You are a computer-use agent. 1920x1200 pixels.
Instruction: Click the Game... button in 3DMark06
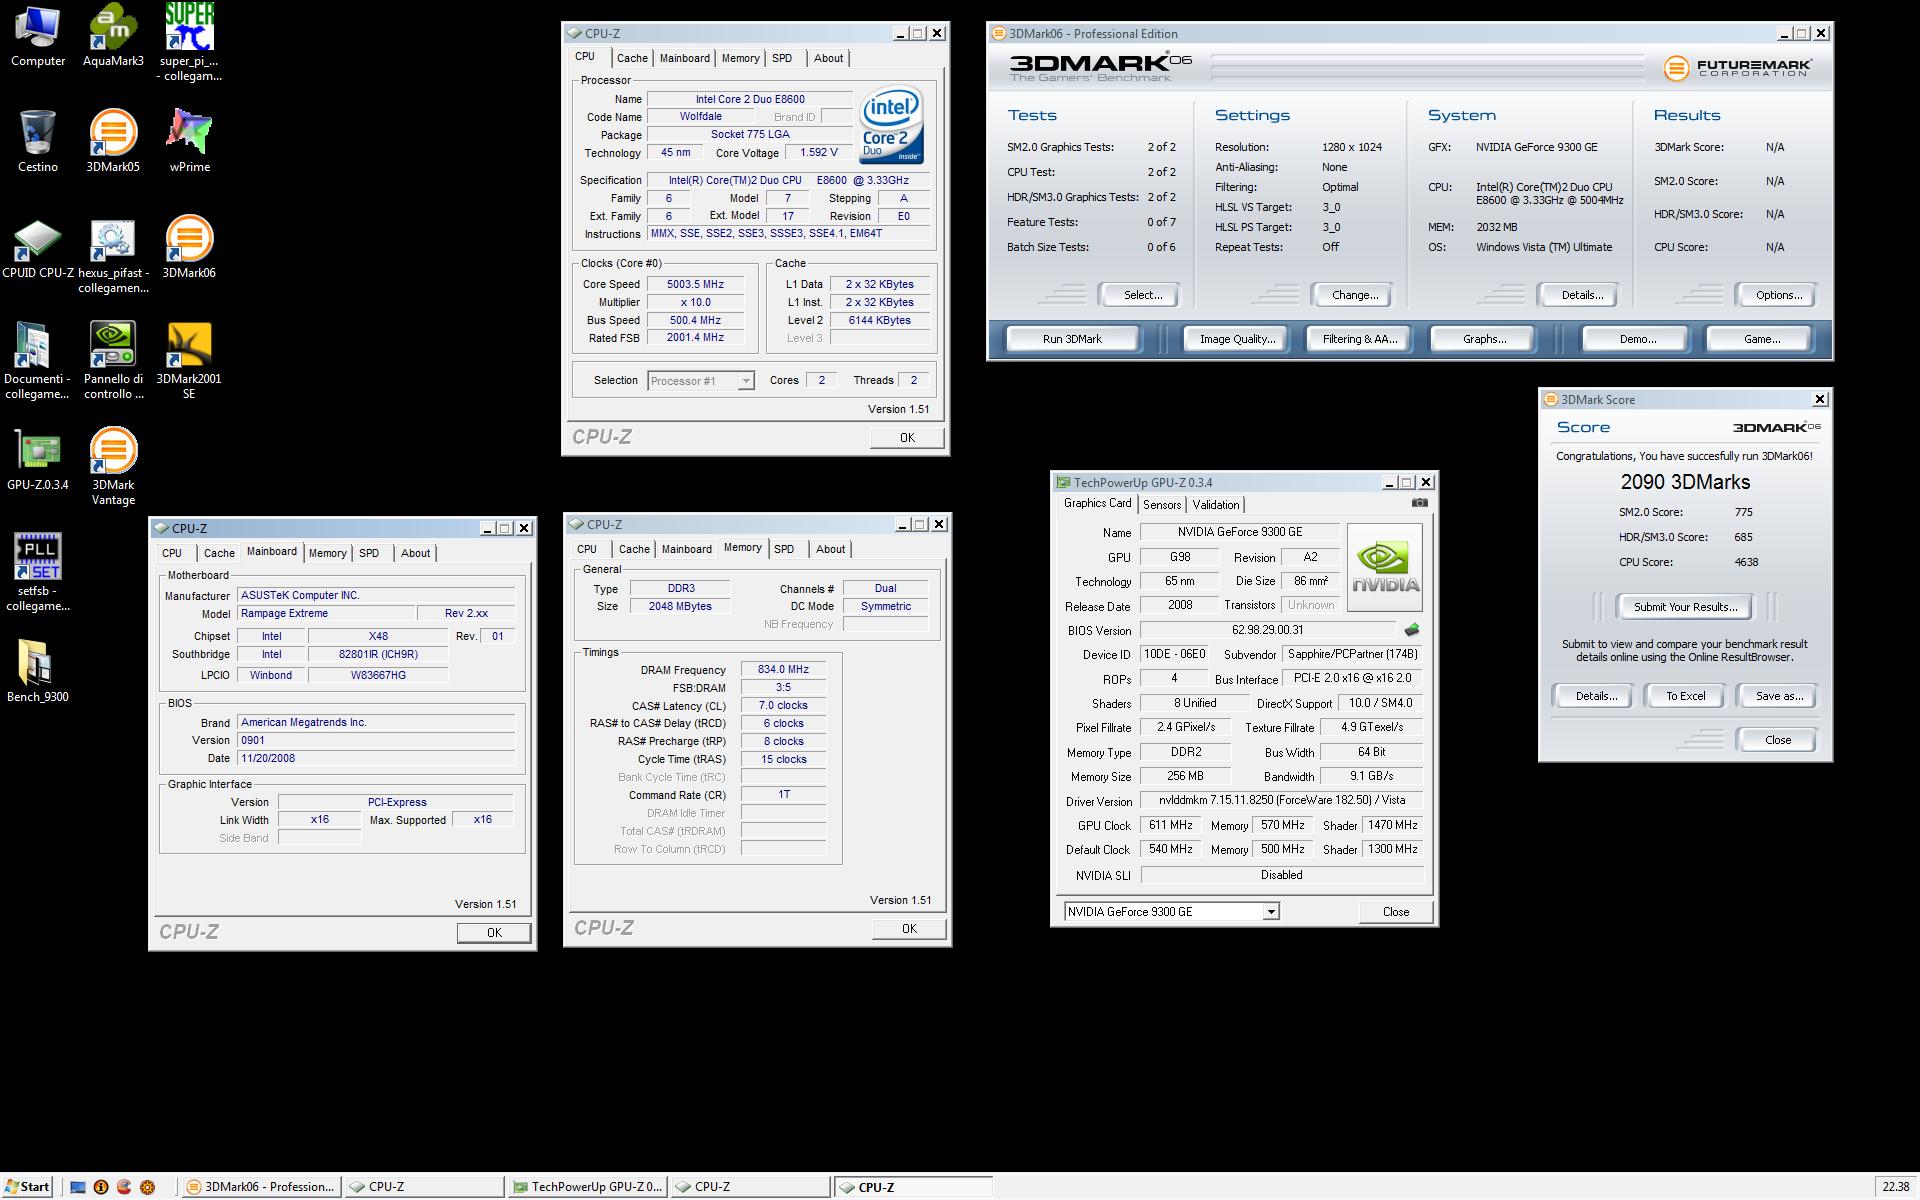pos(1761,339)
